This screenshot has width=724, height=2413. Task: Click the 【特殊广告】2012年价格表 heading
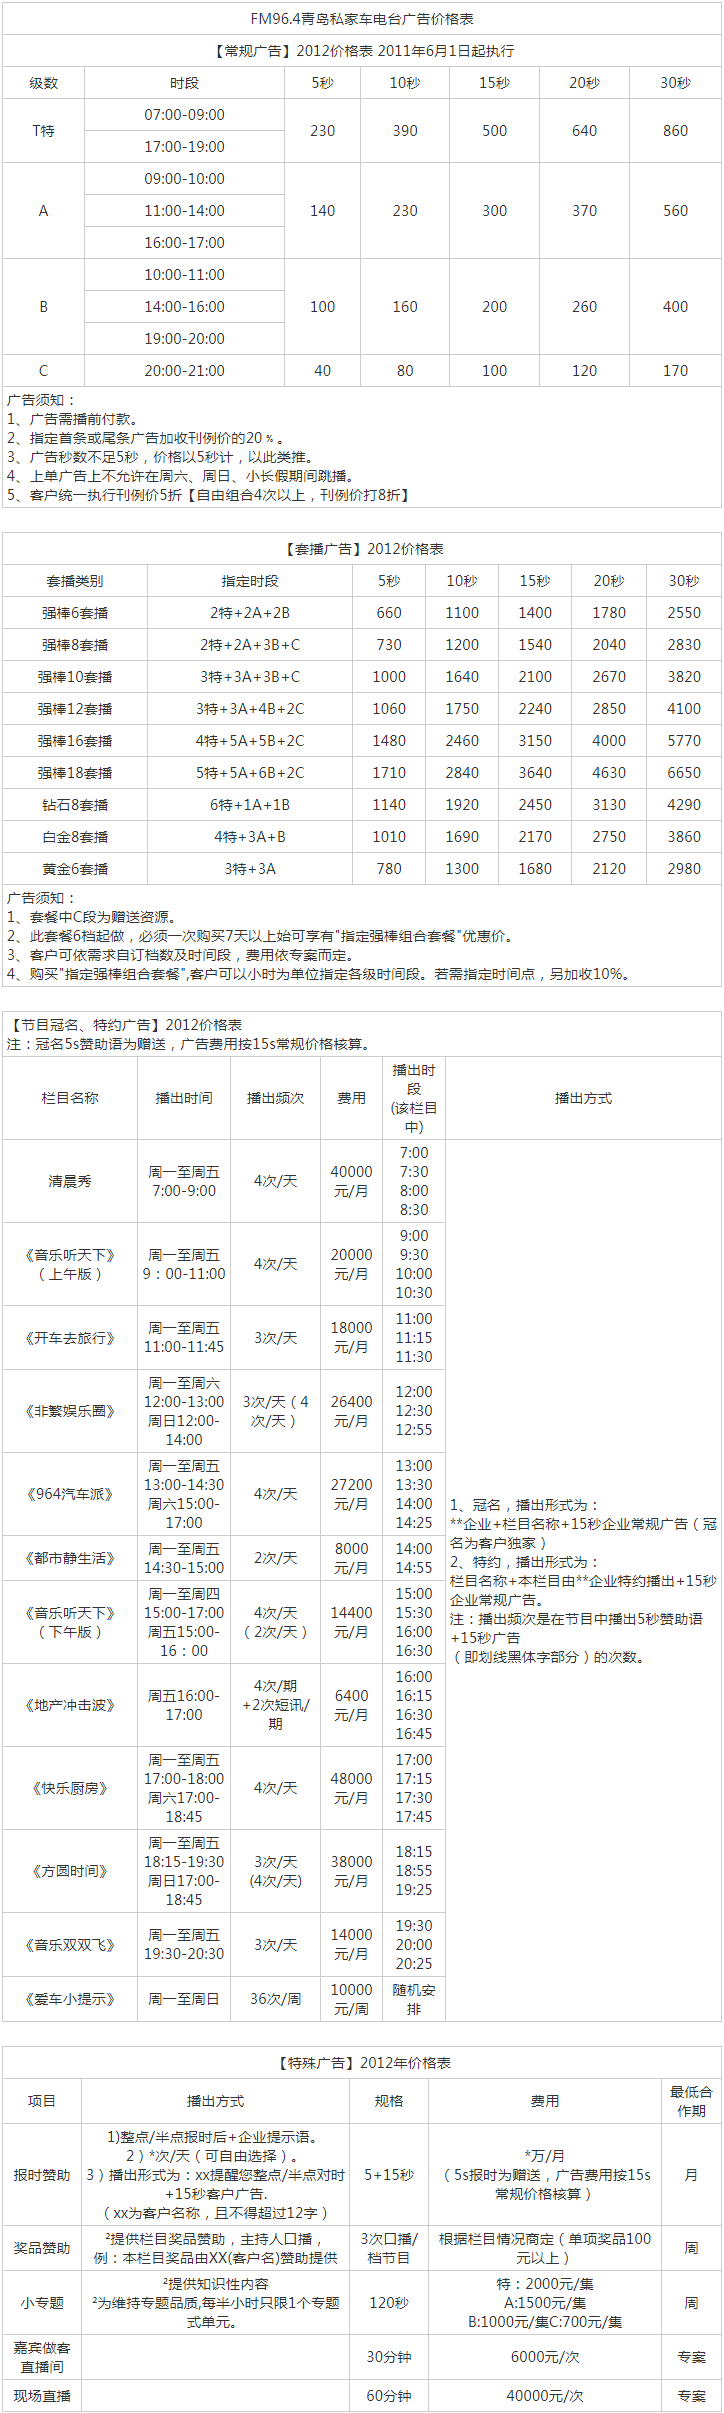pos(362,2063)
